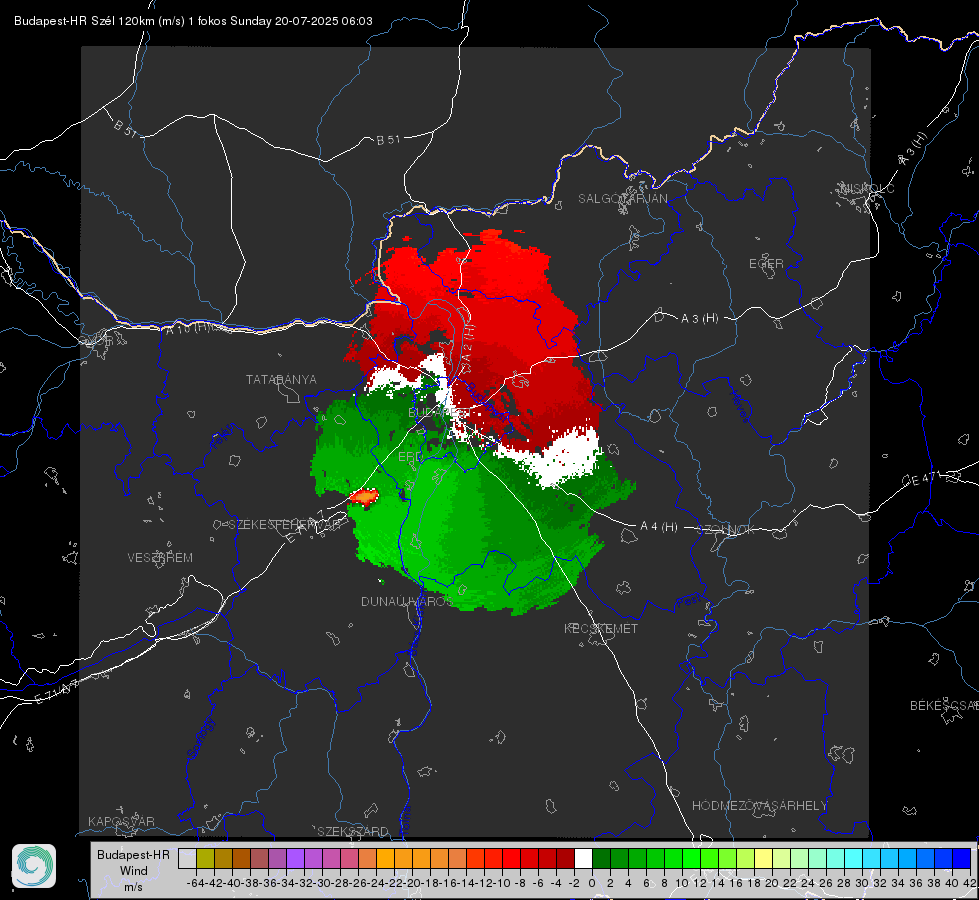The width and height of the screenshot is (979, 900).
Task: Click the orange-red echo near Székesfehérvár
Action: (x=363, y=497)
